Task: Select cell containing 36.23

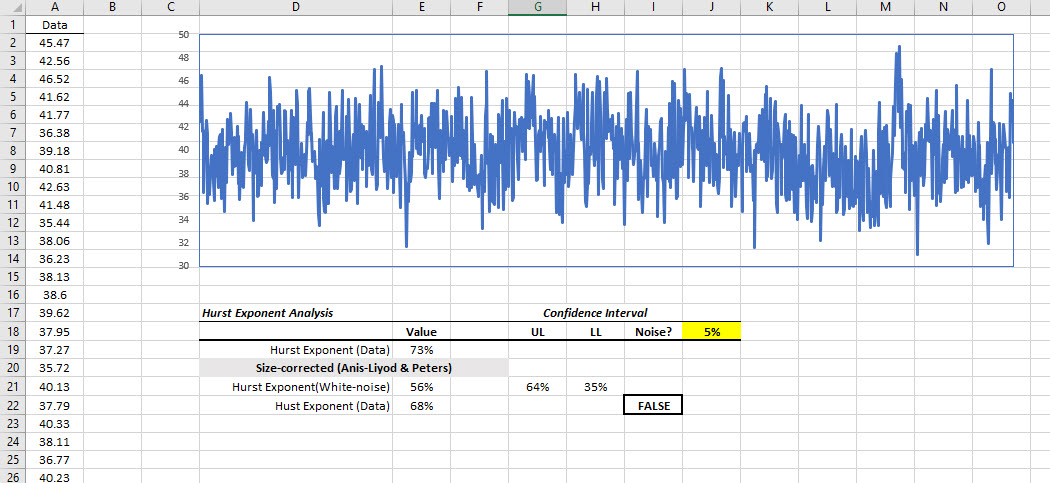Action: click(x=54, y=259)
